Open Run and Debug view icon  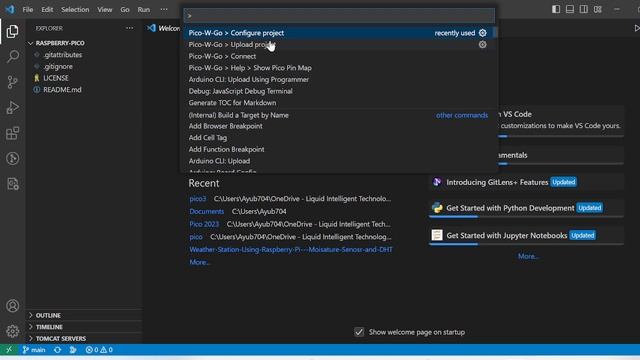coord(12,108)
